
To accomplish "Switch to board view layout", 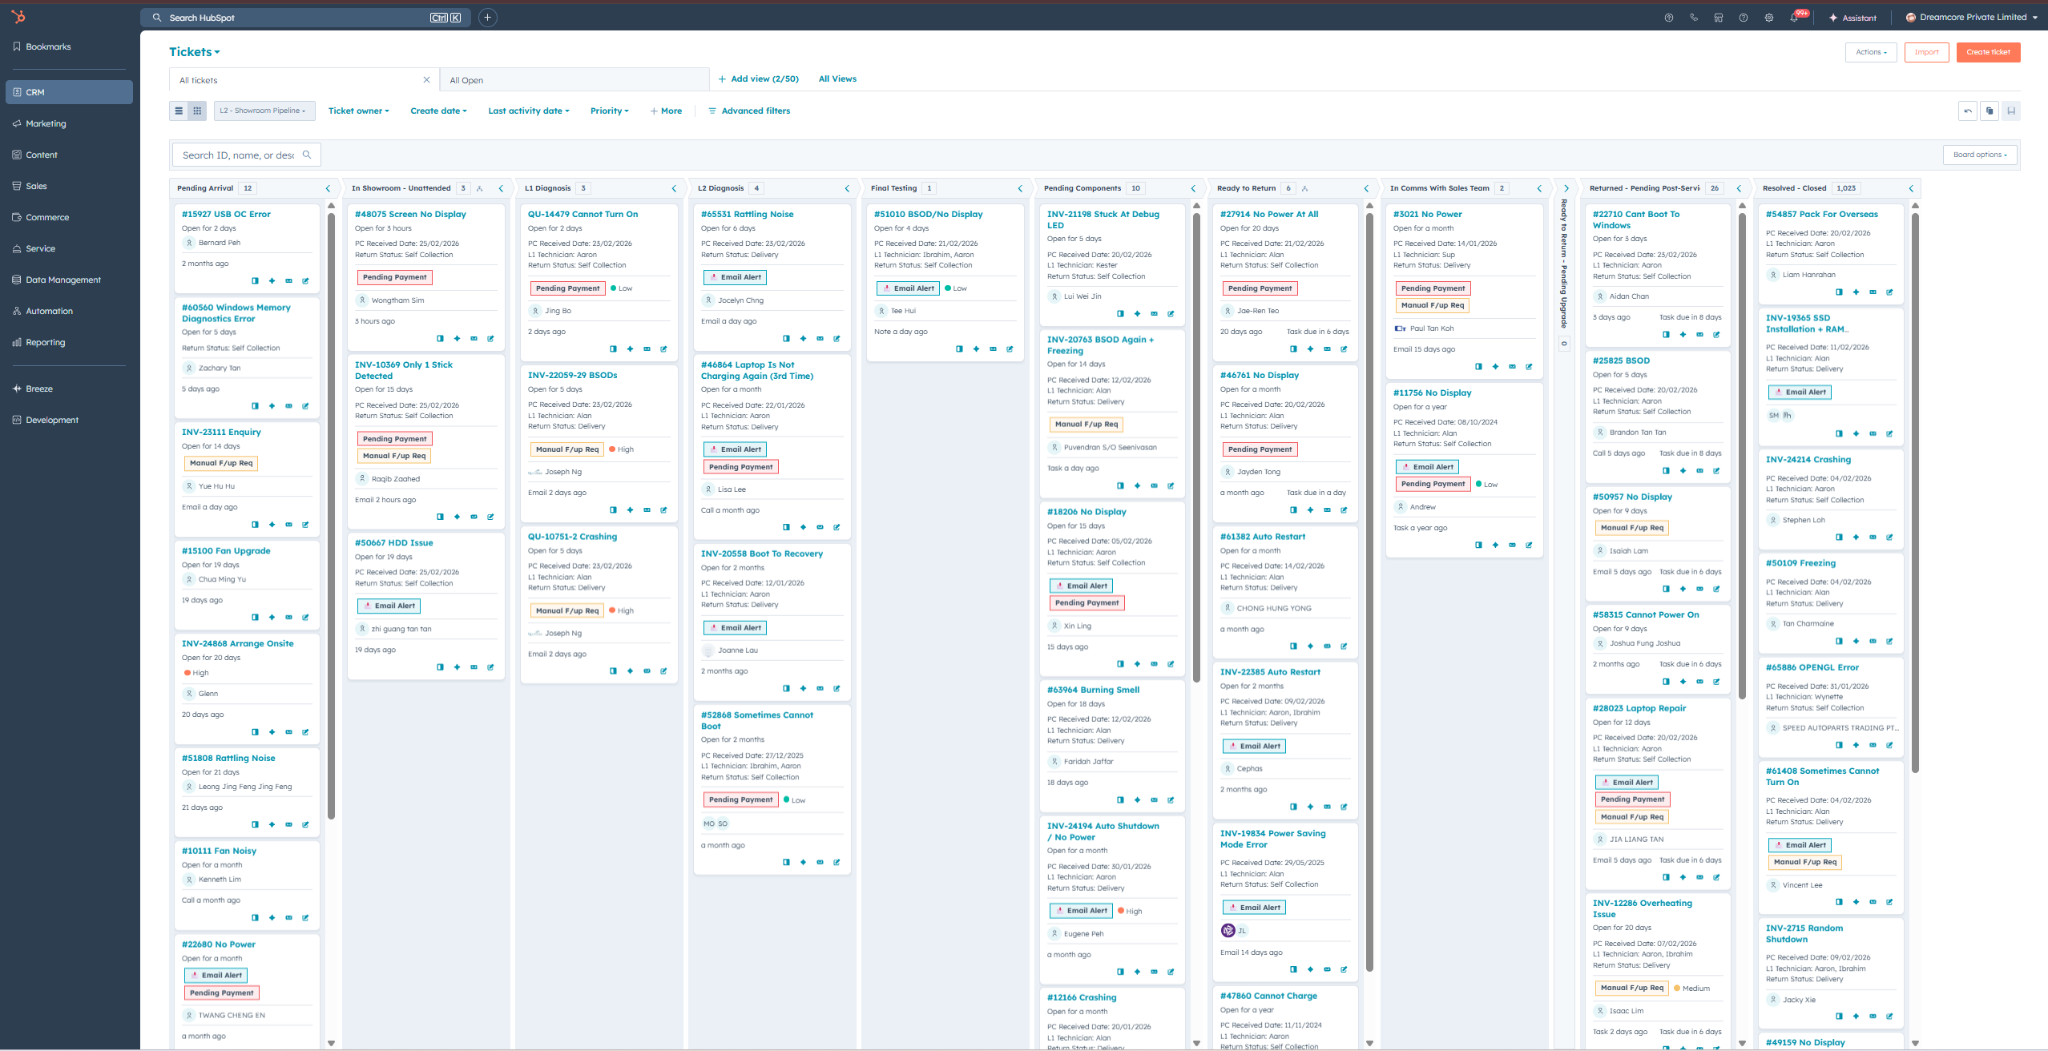I will pyautogui.click(x=197, y=111).
